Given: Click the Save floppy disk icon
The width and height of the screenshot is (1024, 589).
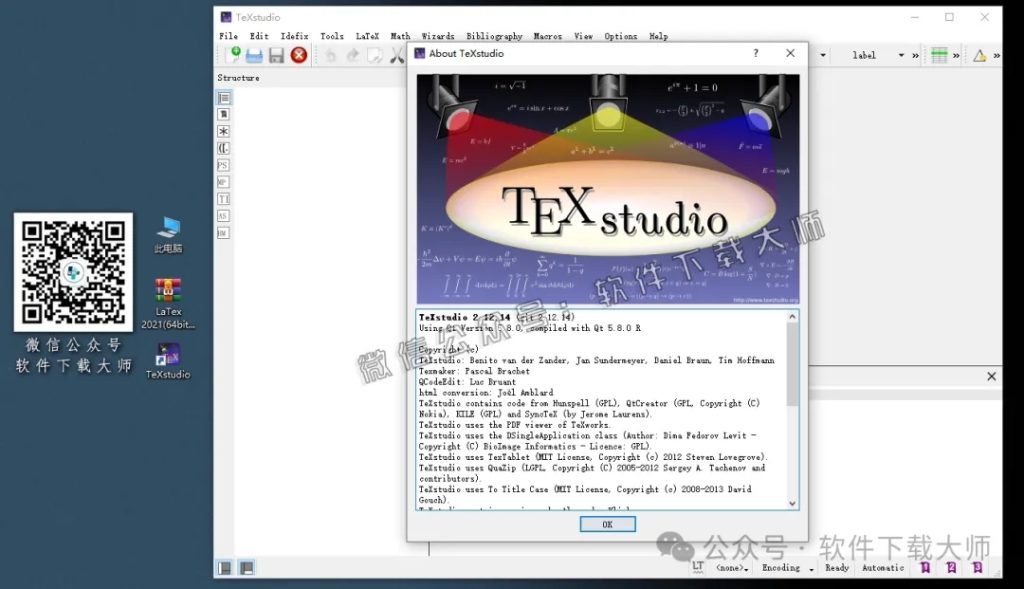Looking at the screenshot, I should 276,56.
